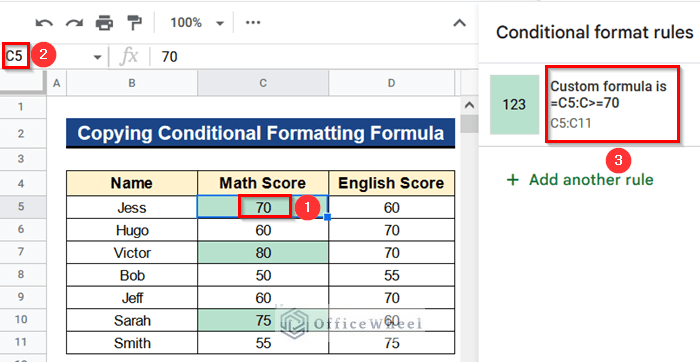Click the Name header cell
The width and height of the screenshot is (700, 362).
pos(132,183)
